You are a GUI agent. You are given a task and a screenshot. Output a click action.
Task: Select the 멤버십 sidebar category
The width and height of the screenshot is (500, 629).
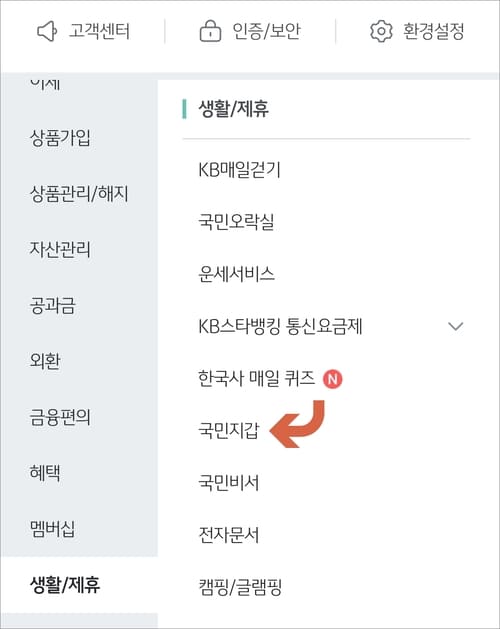53,528
